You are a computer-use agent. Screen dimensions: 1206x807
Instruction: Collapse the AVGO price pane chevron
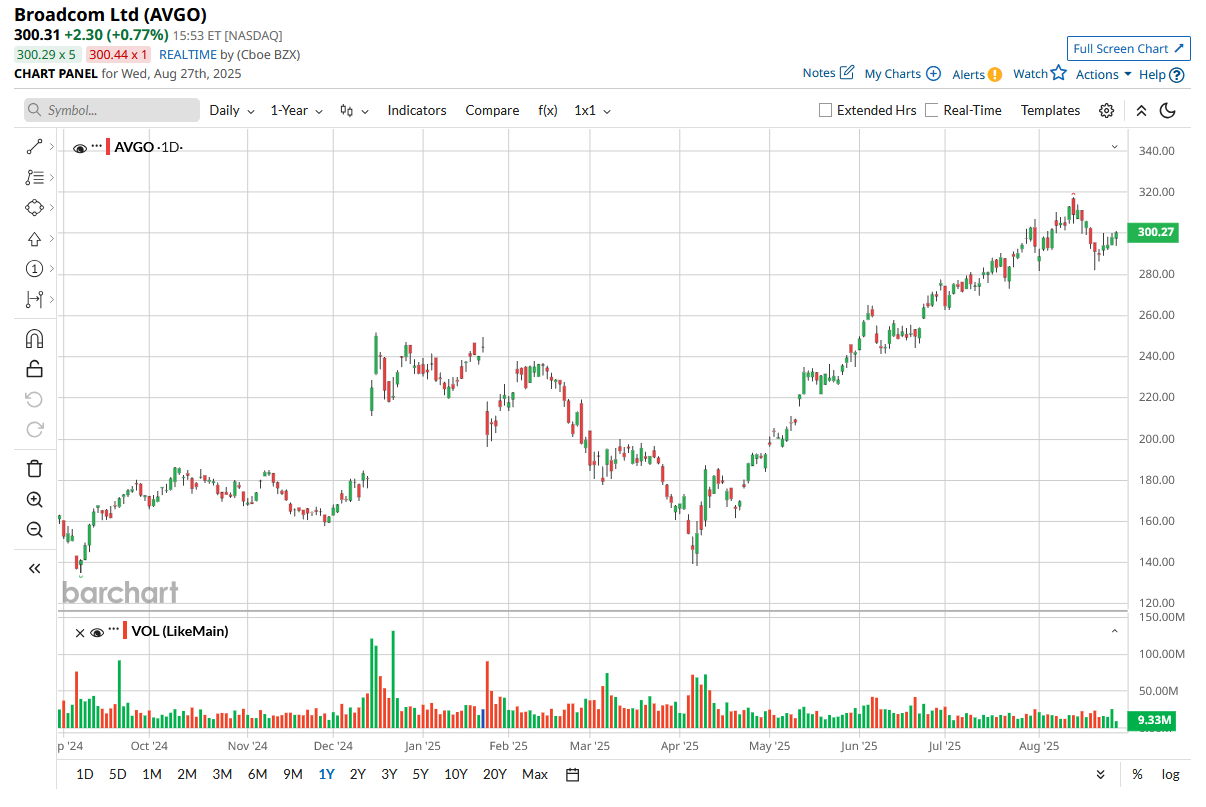(1114, 147)
